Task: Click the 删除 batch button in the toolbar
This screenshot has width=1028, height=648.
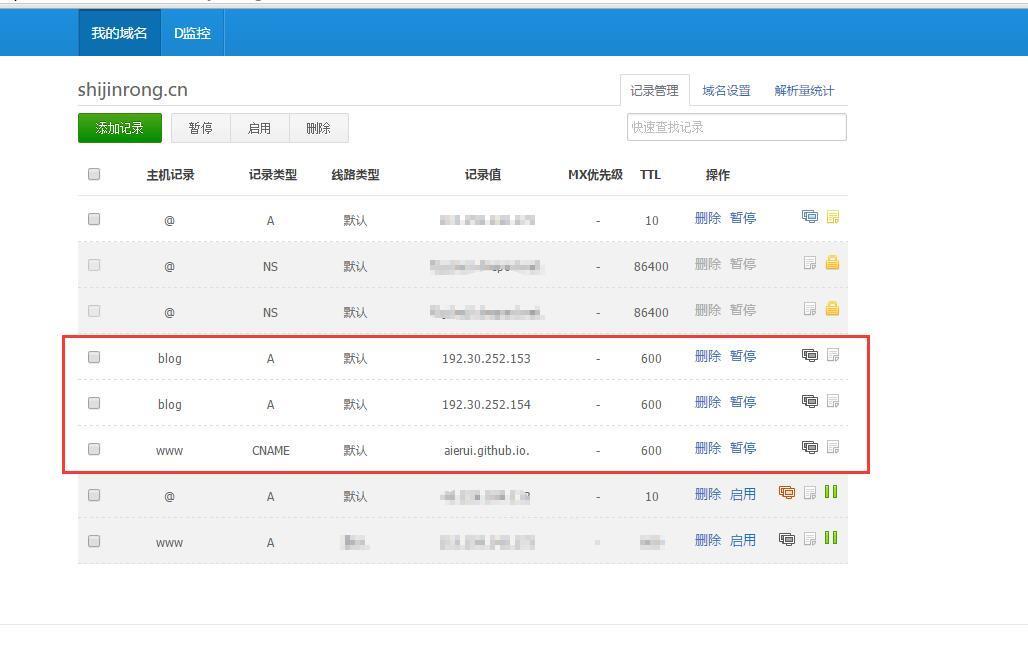Action: pyautogui.click(x=319, y=128)
